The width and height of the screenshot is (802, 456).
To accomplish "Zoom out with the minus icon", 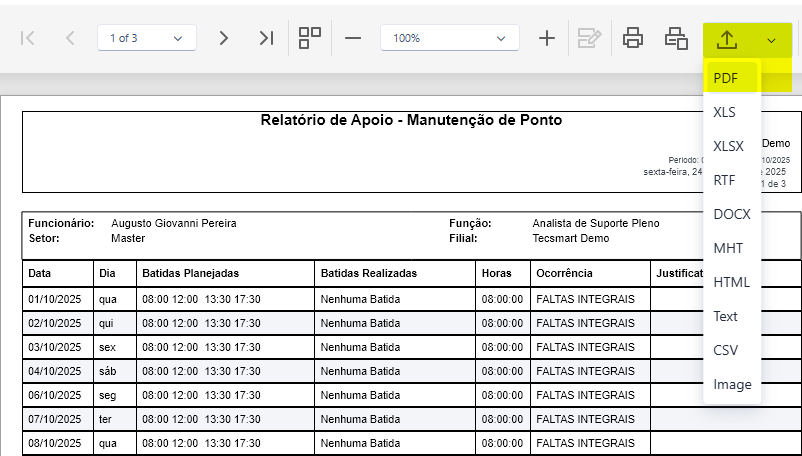I will [353, 38].
